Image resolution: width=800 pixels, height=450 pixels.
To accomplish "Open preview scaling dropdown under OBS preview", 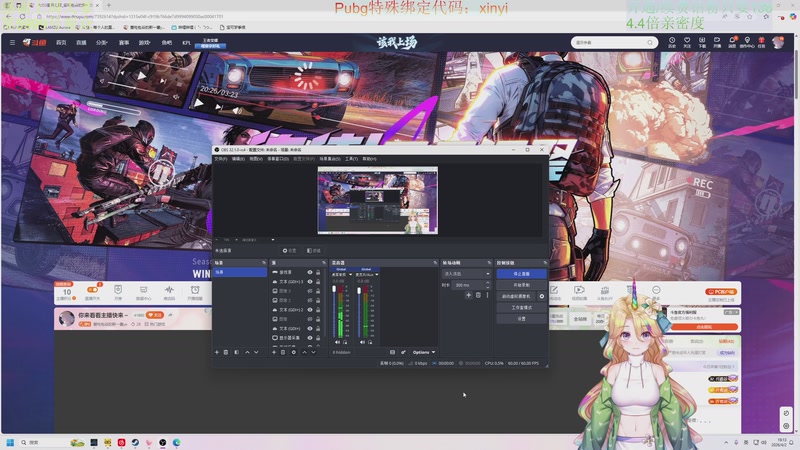I will click(x=272, y=239).
